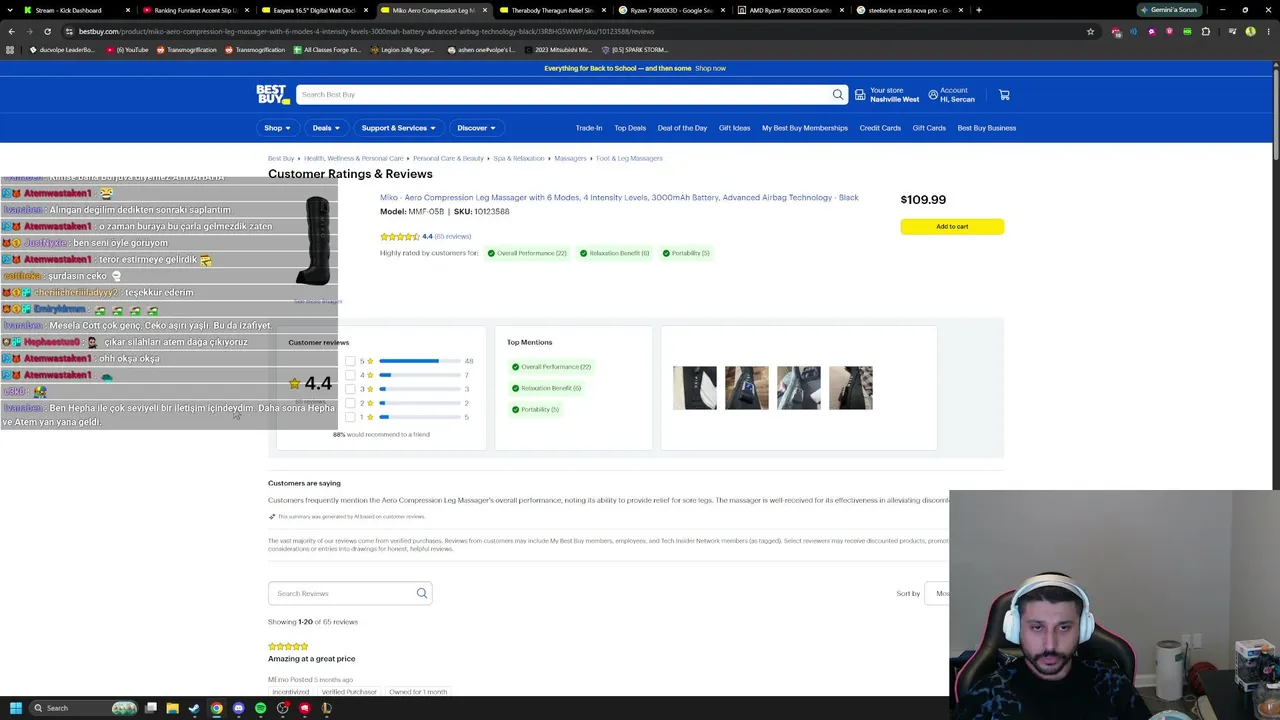The height and width of the screenshot is (720, 1280).
Task: Expand the Shop dropdown menu
Action: (277, 128)
